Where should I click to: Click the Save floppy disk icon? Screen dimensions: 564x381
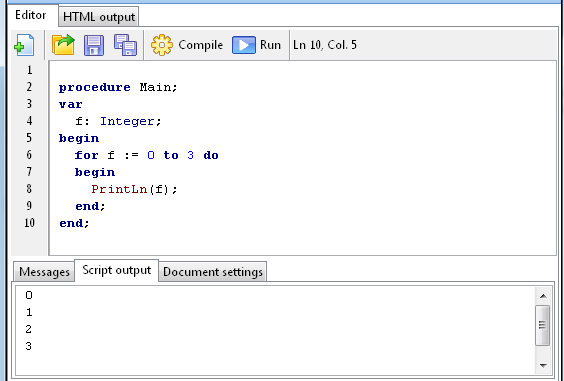[94, 45]
